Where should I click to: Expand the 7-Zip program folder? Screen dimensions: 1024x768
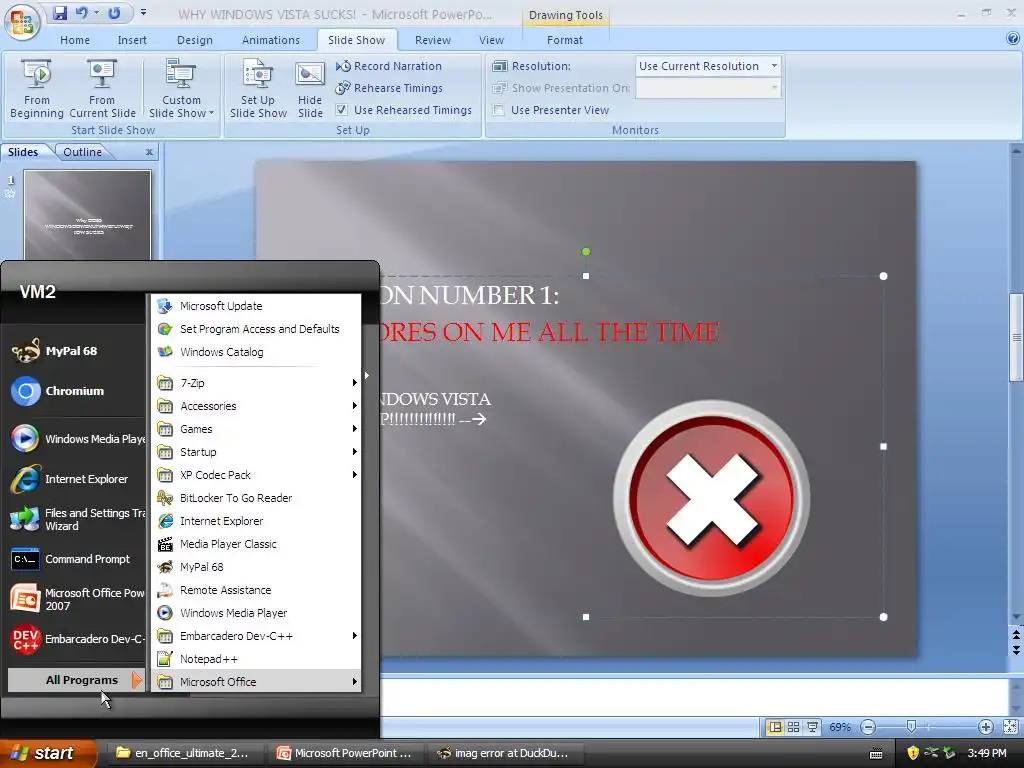257,383
